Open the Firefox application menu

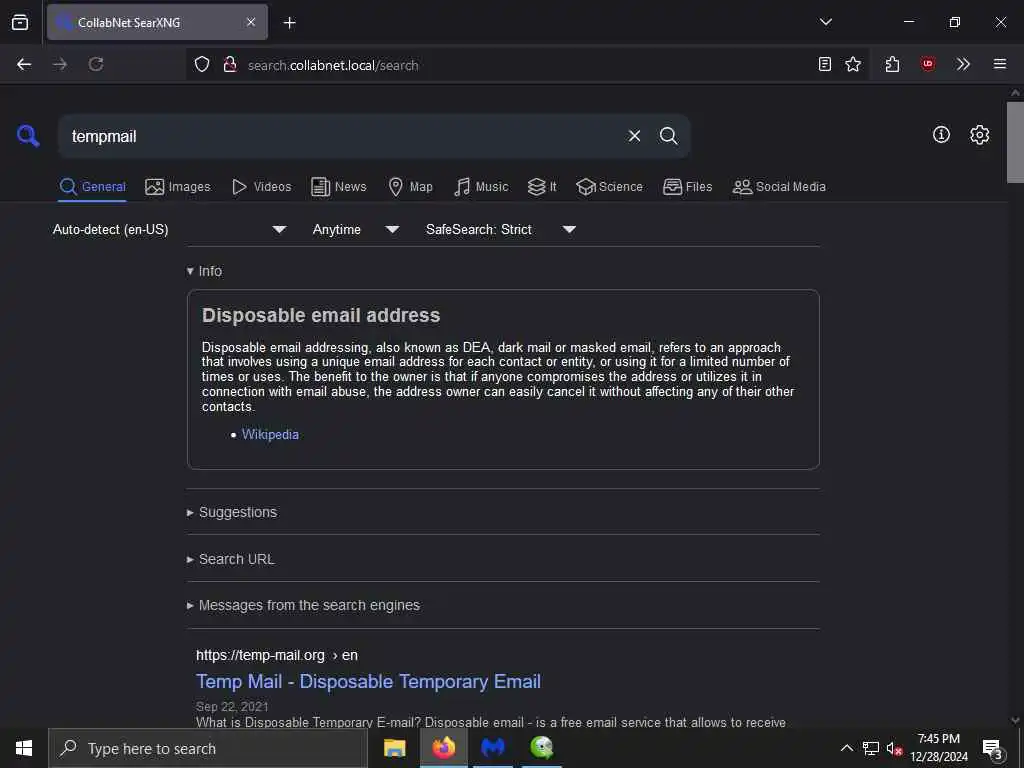[x=999, y=64]
